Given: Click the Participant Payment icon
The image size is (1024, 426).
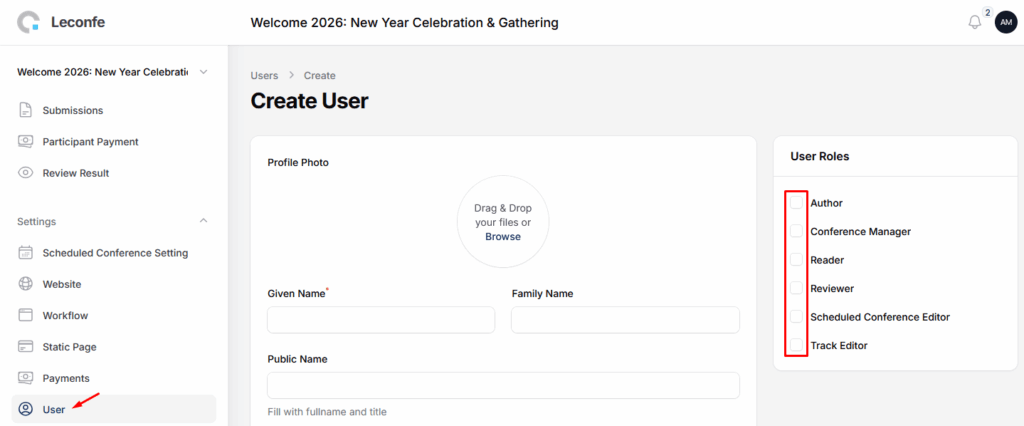Looking at the screenshot, I should point(26,142).
